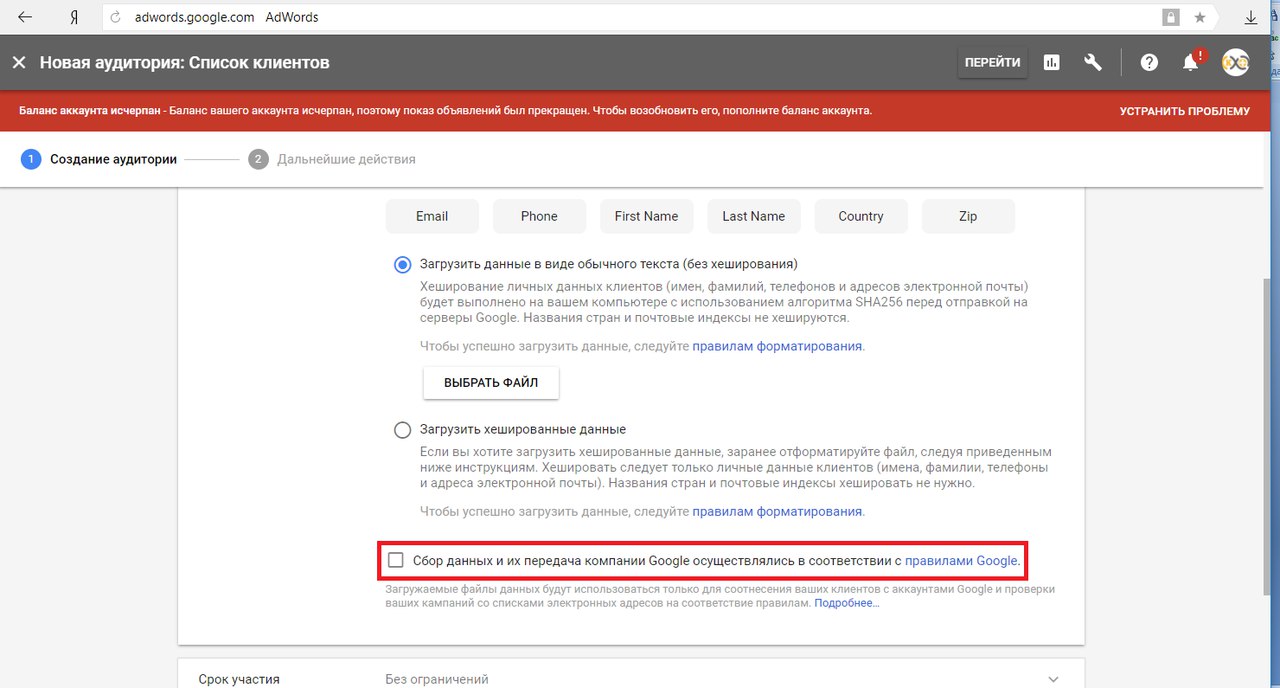
Task: Select step 1 Создание аудитории
Action: pos(99,159)
